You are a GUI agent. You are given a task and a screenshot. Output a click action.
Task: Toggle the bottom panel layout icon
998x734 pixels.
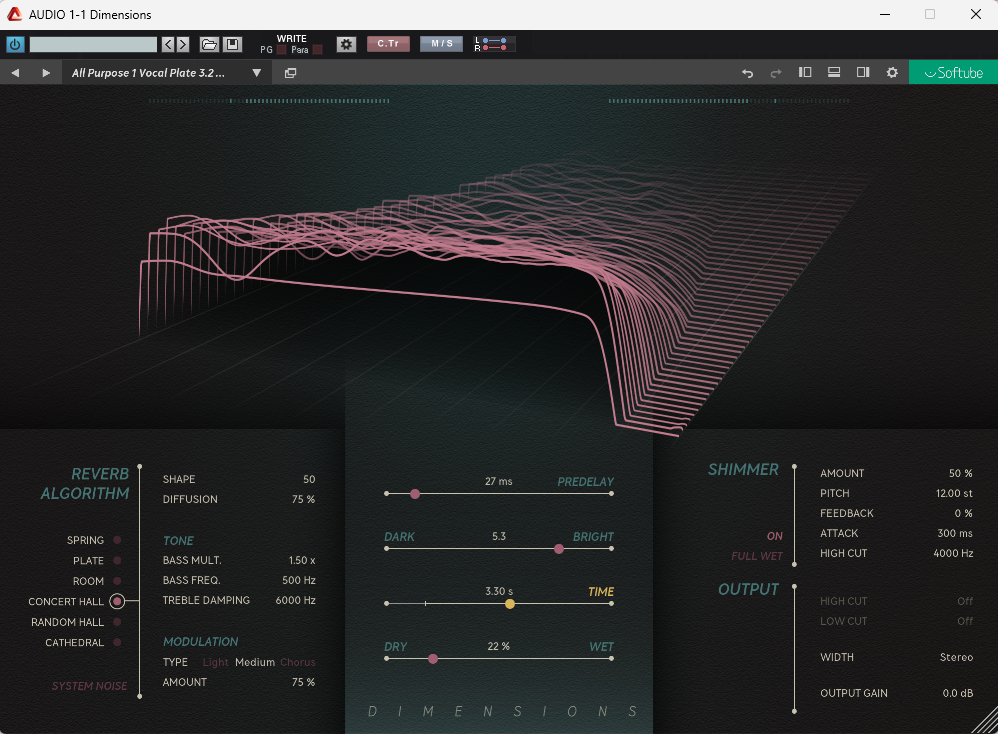tap(834, 73)
